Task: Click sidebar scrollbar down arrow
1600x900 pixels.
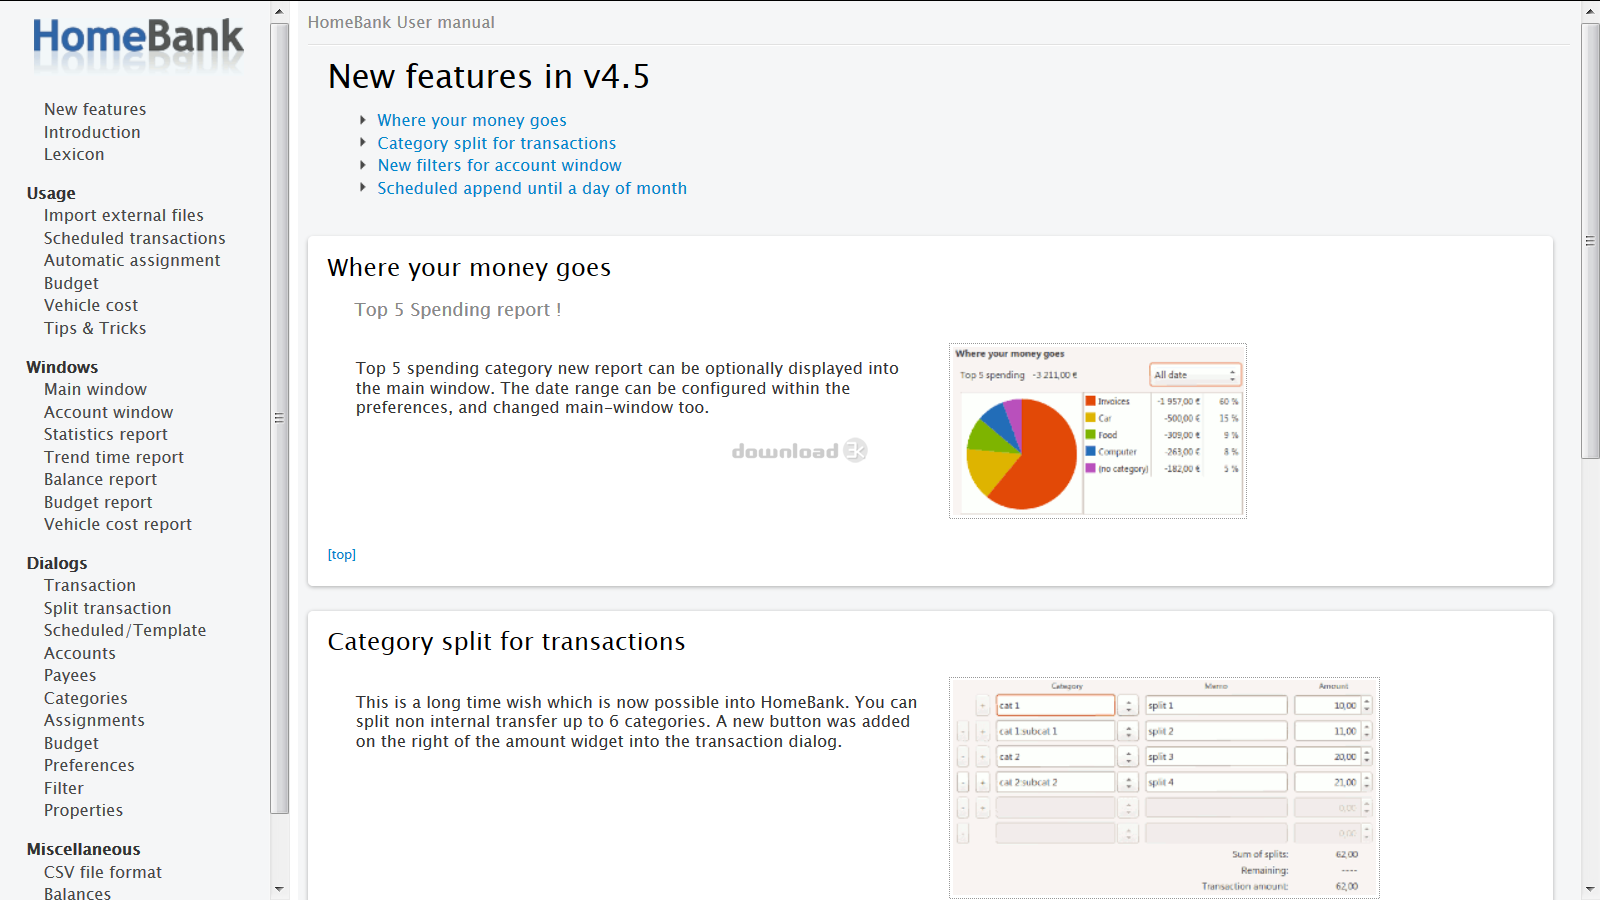Action: click(279, 888)
